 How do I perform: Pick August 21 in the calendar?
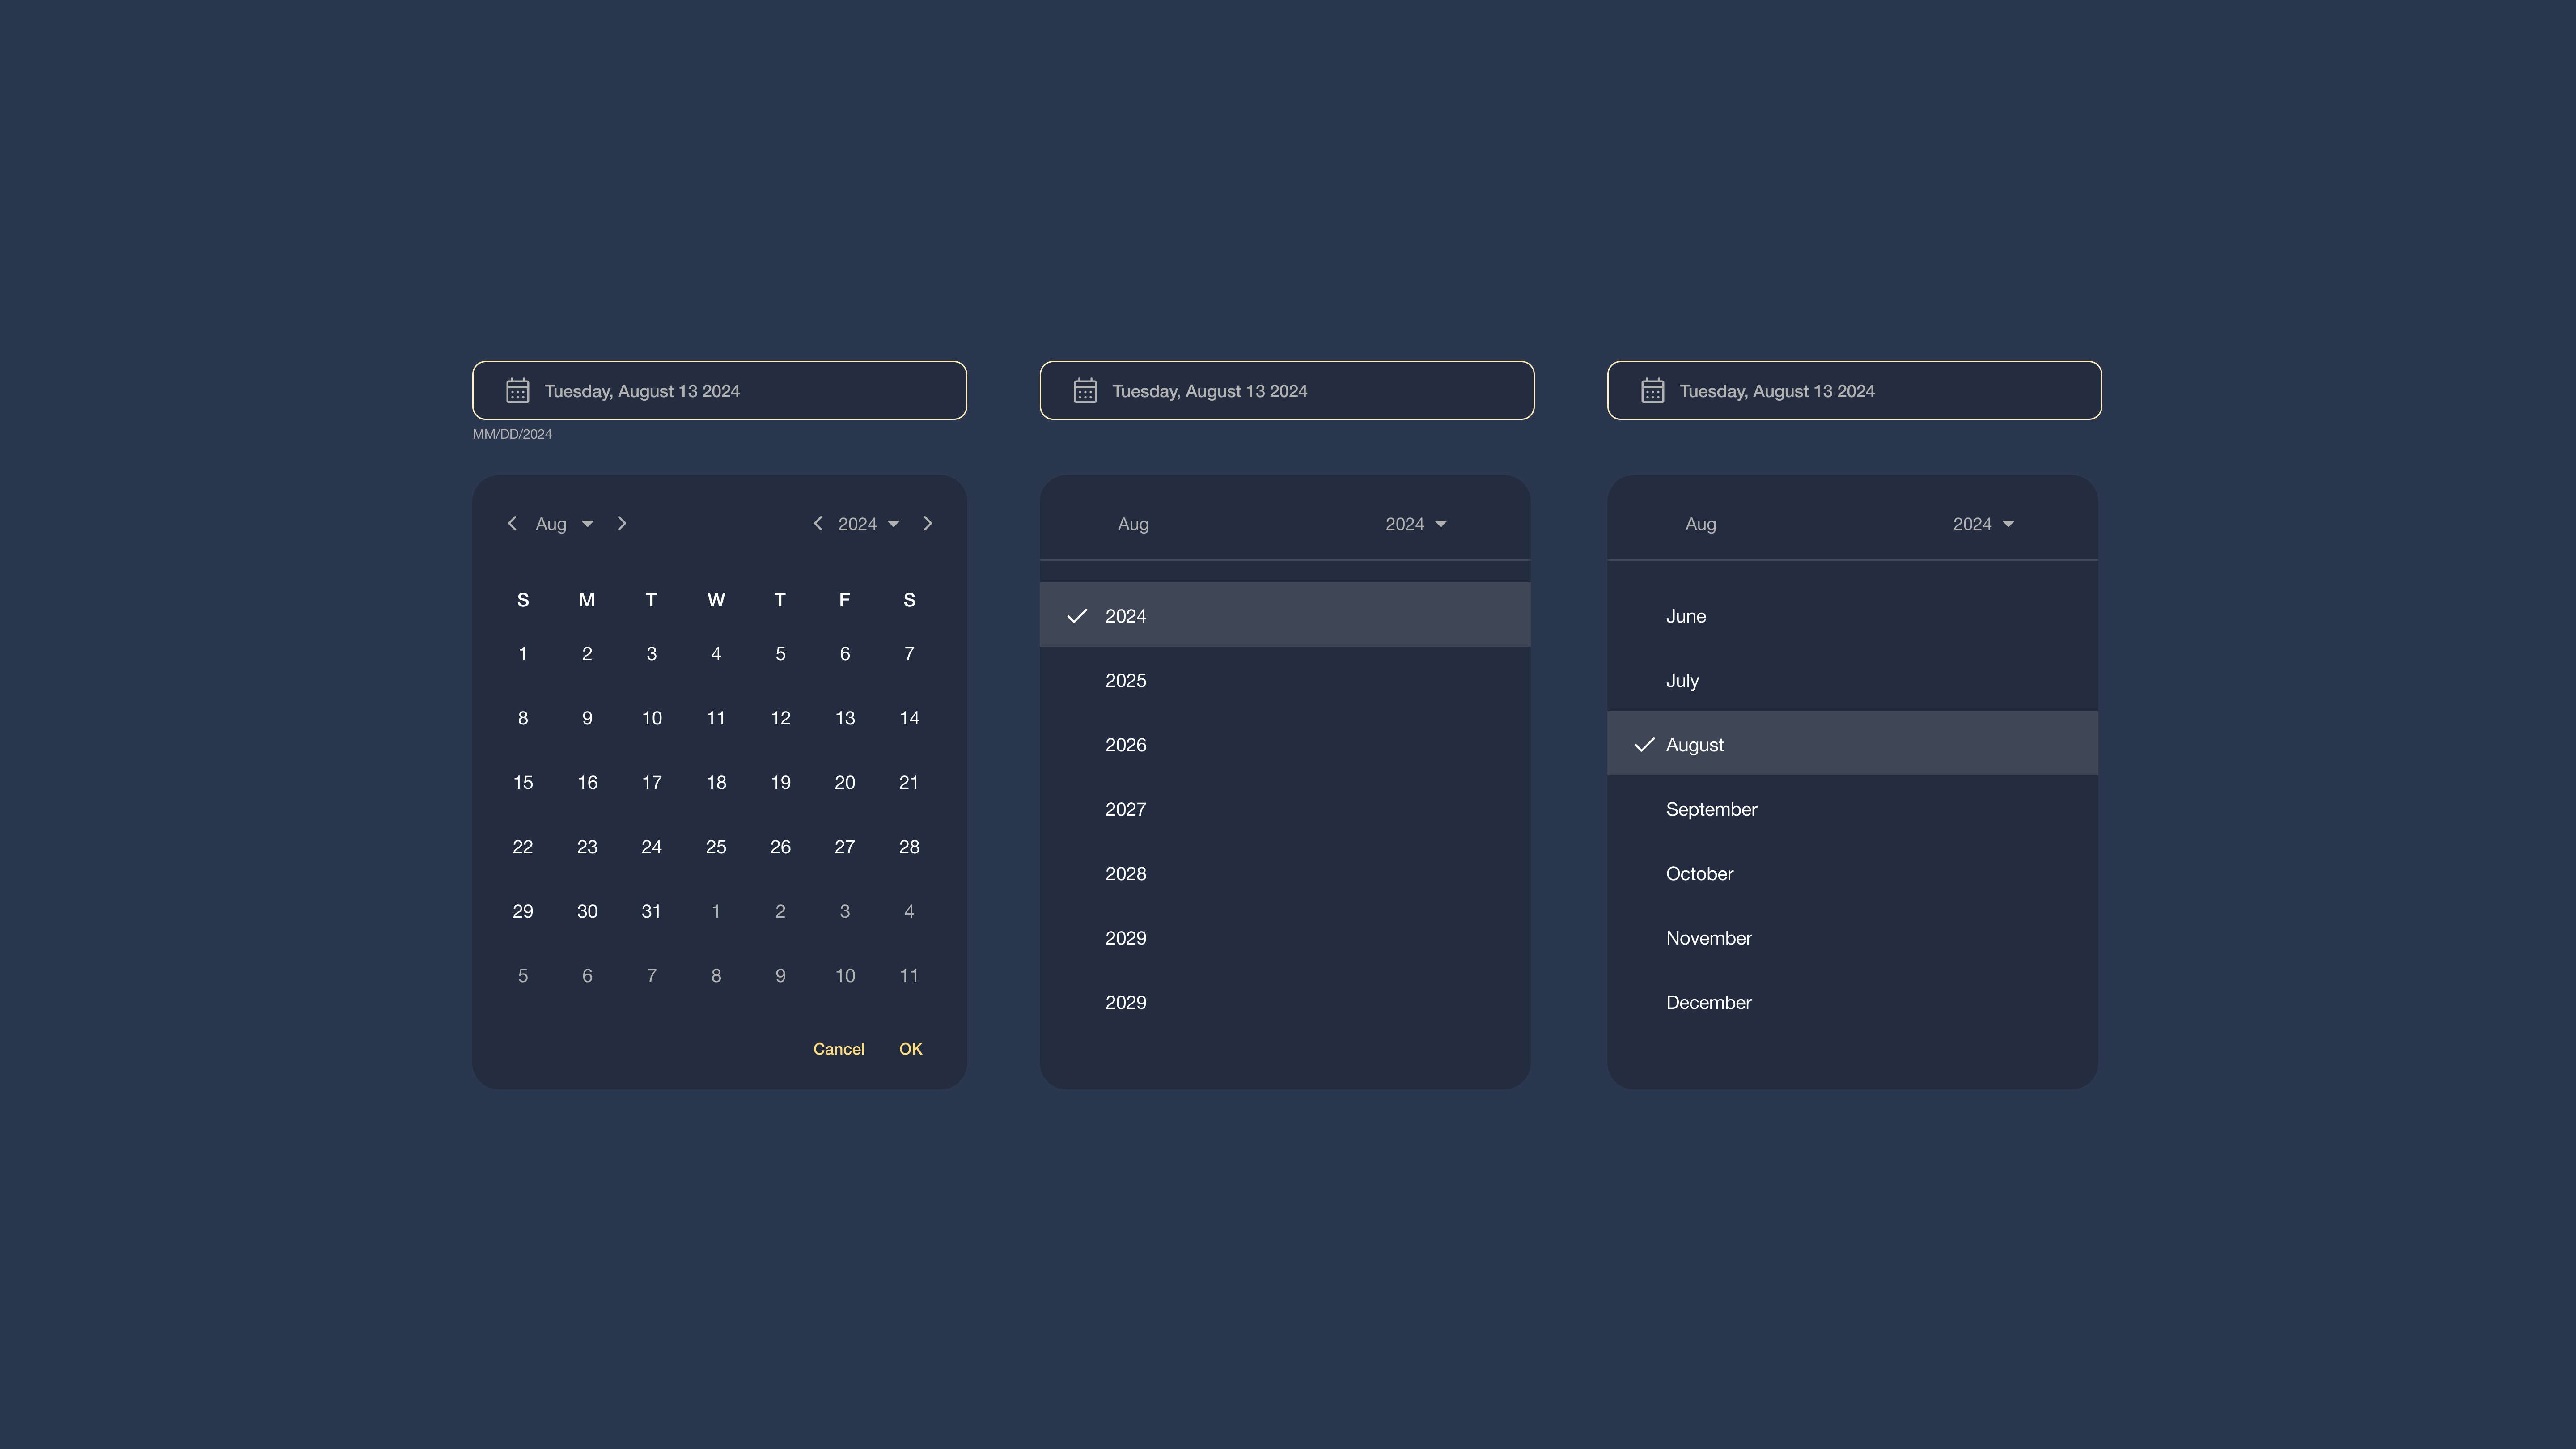click(x=909, y=782)
